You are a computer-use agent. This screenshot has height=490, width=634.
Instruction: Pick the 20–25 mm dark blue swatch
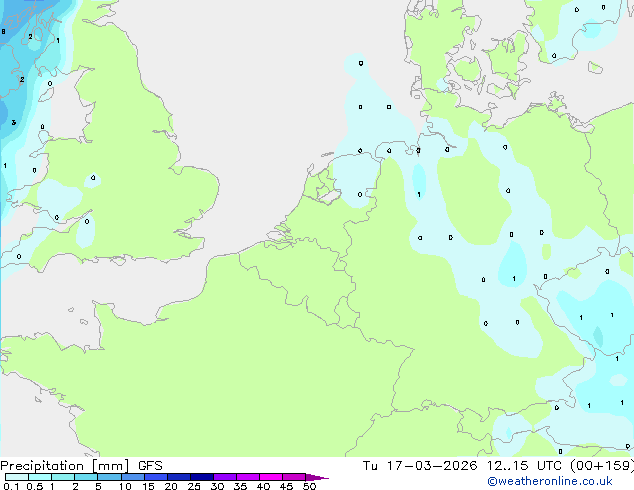click(179, 477)
